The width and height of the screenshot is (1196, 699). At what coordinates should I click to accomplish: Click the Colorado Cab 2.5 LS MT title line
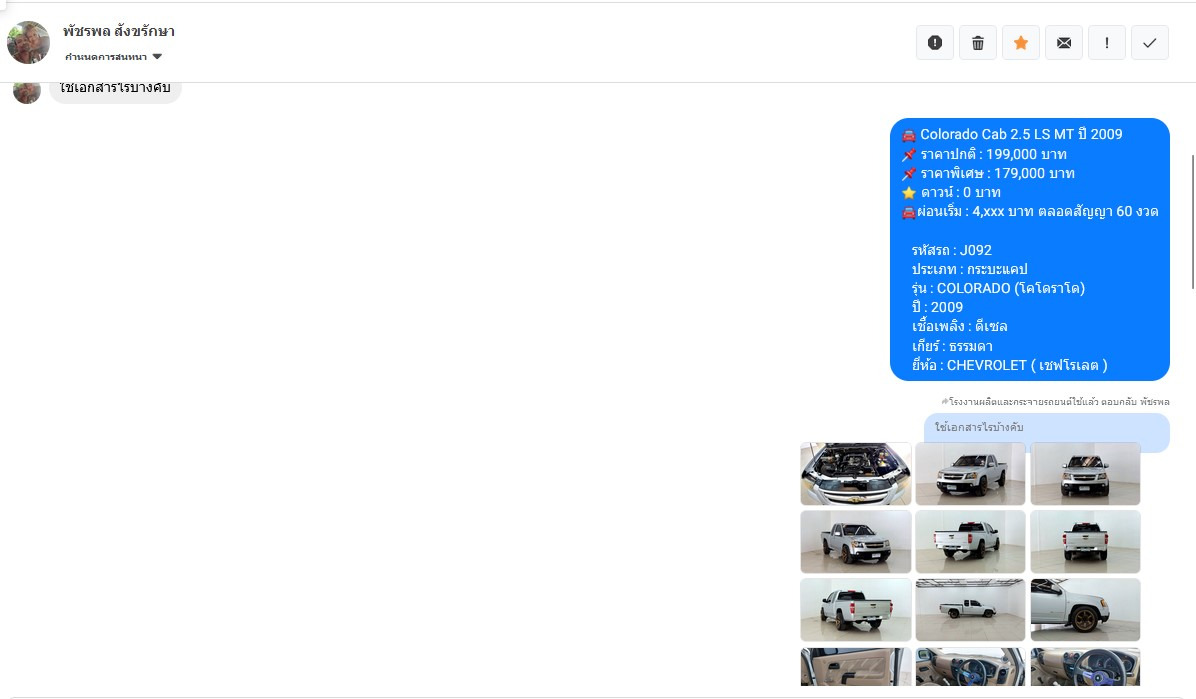[1012, 134]
